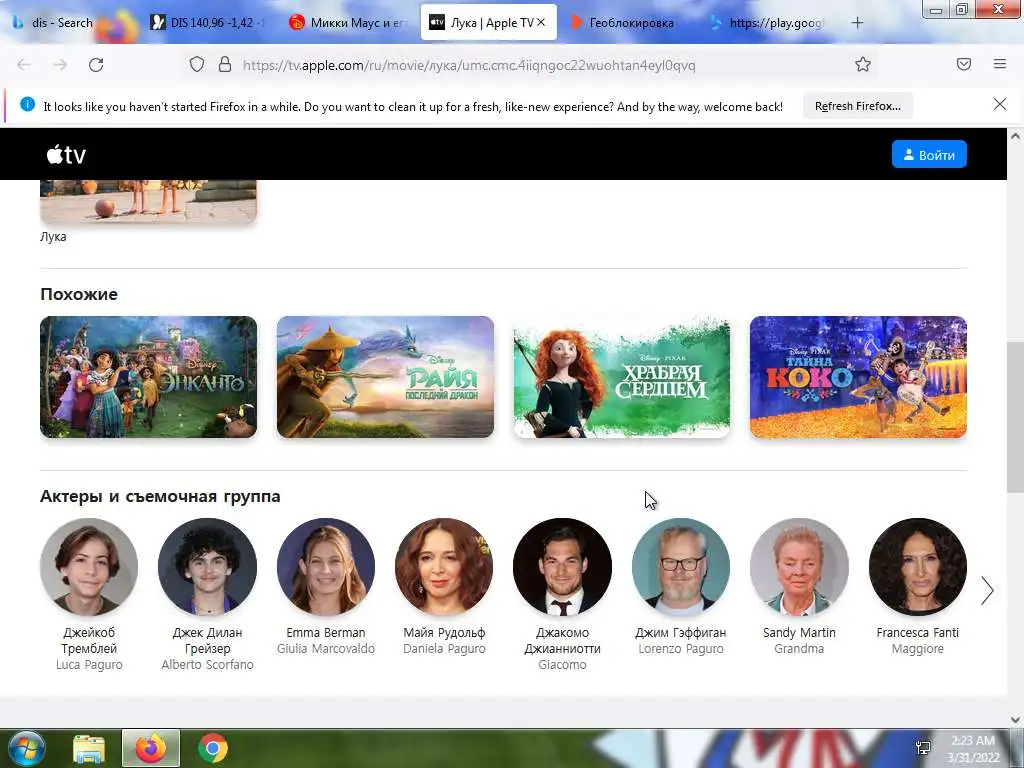This screenshot has height=768, width=1024.
Task: Click the Похожие section heading
Action: pos(79,295)
